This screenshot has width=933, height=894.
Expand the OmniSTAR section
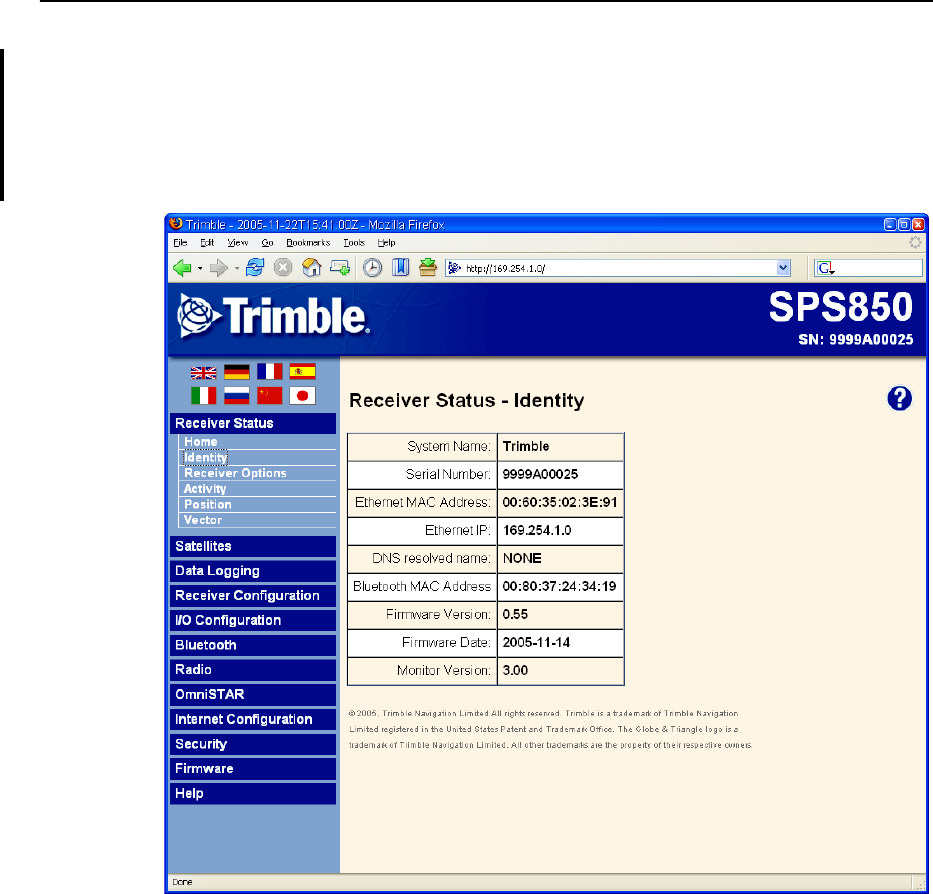click(x=253, y=695)
